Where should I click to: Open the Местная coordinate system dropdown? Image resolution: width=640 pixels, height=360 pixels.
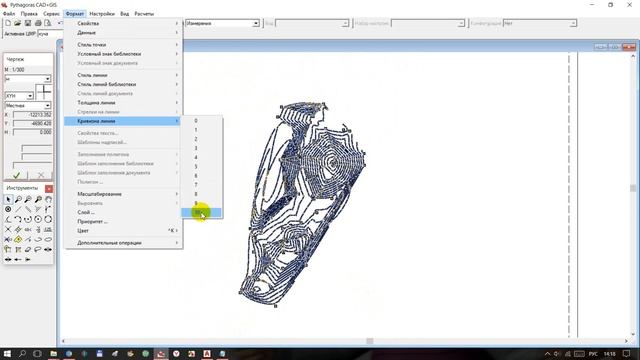47,106
